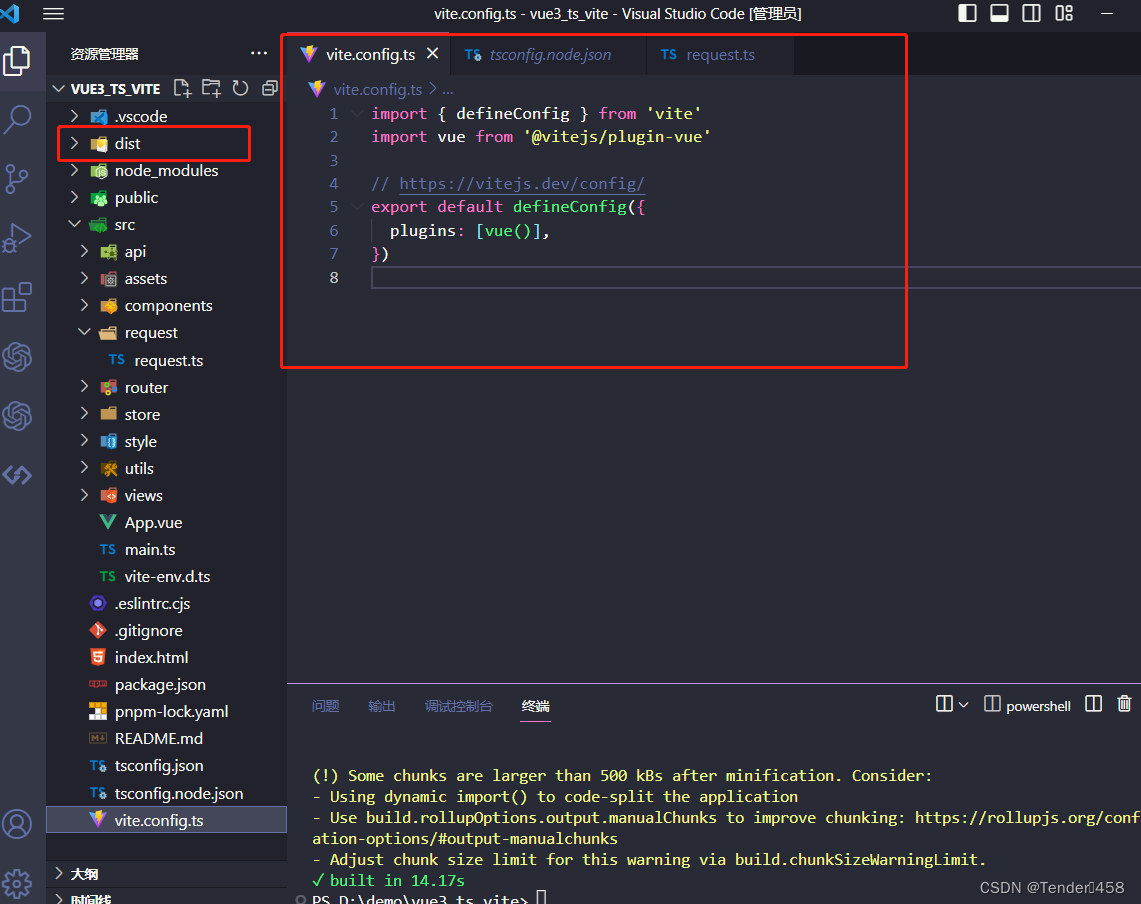Select the 终端 terminal tab
1141x904 pixels.
pyautogui.click(x=535, y=706)
